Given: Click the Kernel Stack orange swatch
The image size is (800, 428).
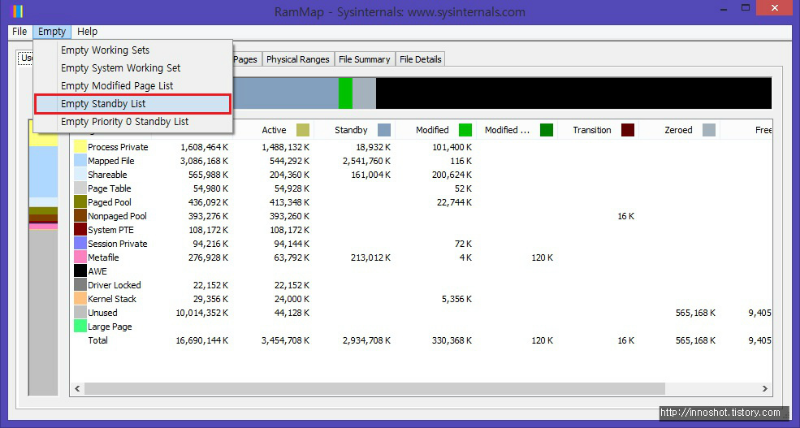Looking at the screenshot, I should pos(80,298).
